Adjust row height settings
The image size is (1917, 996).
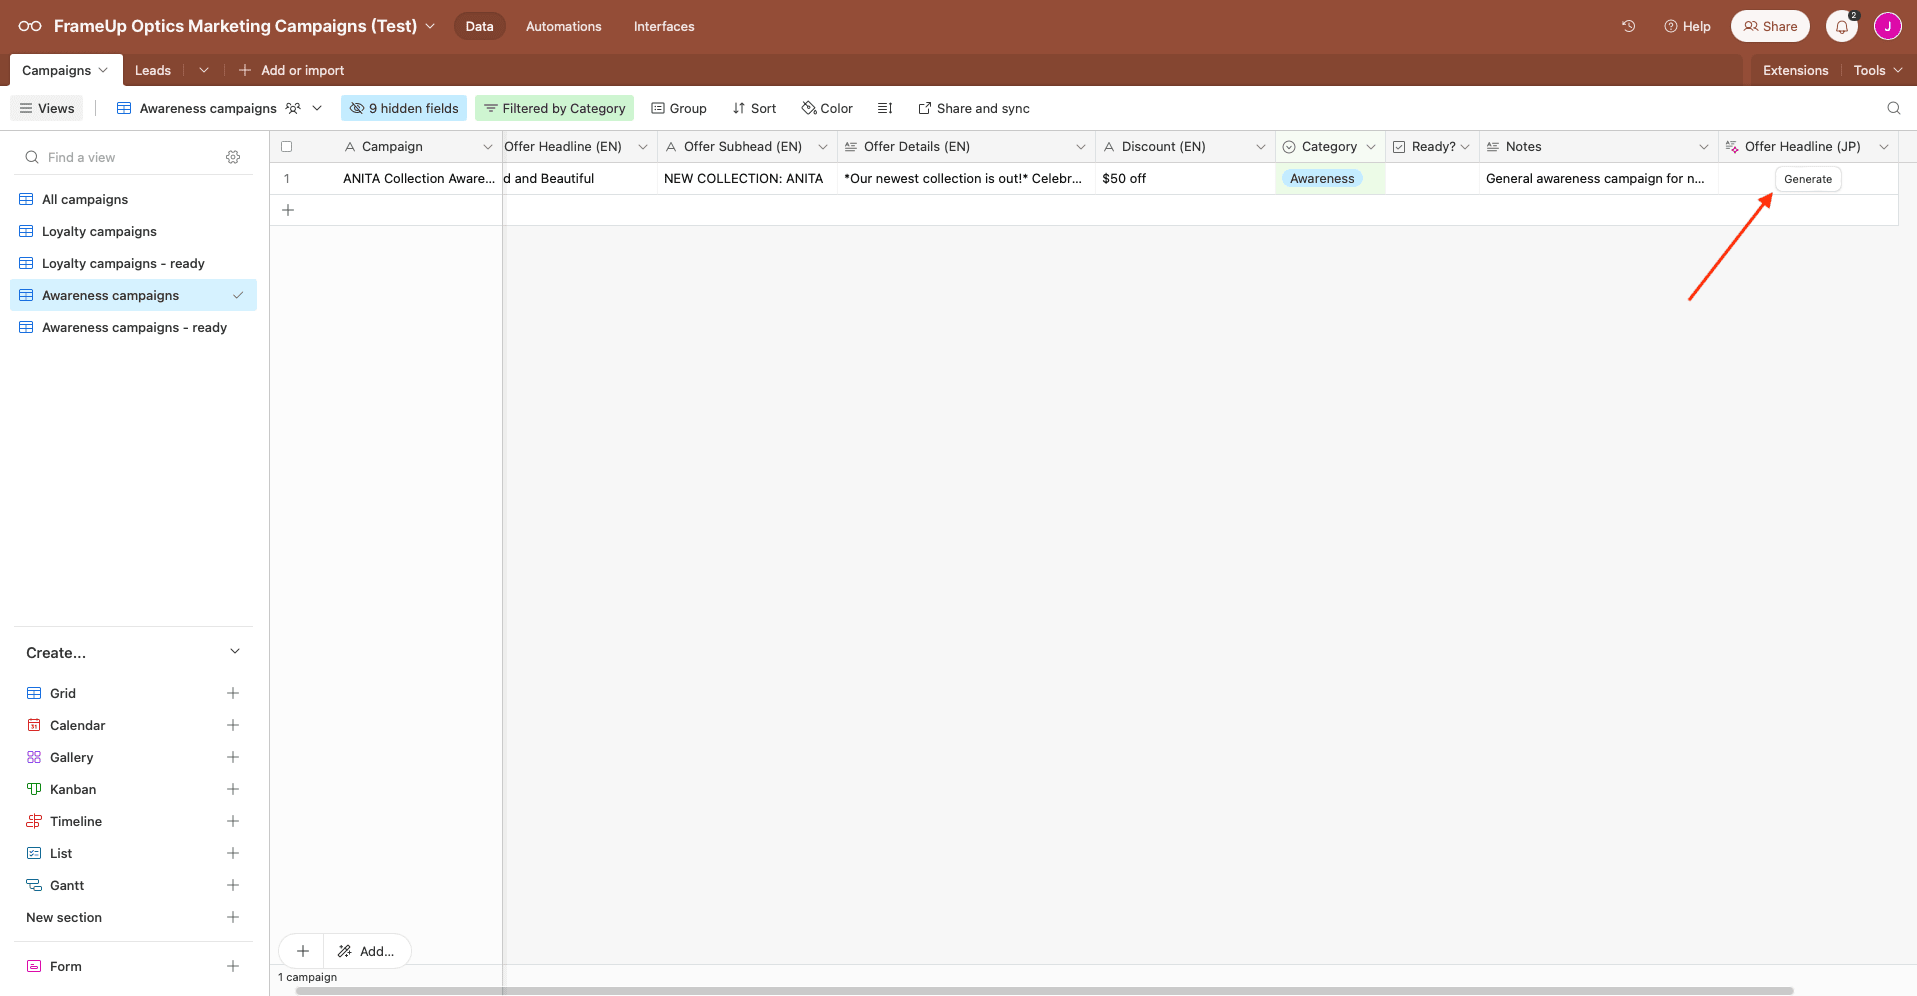coord(885,108)
